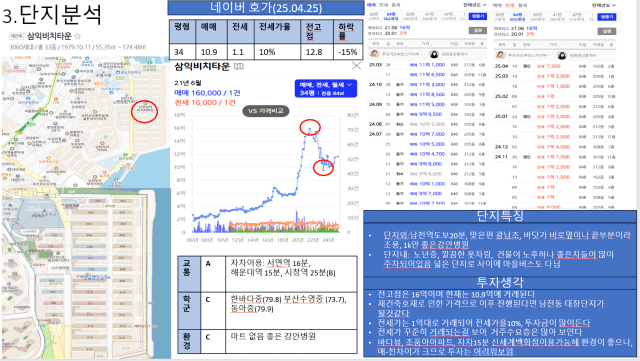Click the 투자생각 section heading
The image size is (640, 361).
[x=500, y=282]
